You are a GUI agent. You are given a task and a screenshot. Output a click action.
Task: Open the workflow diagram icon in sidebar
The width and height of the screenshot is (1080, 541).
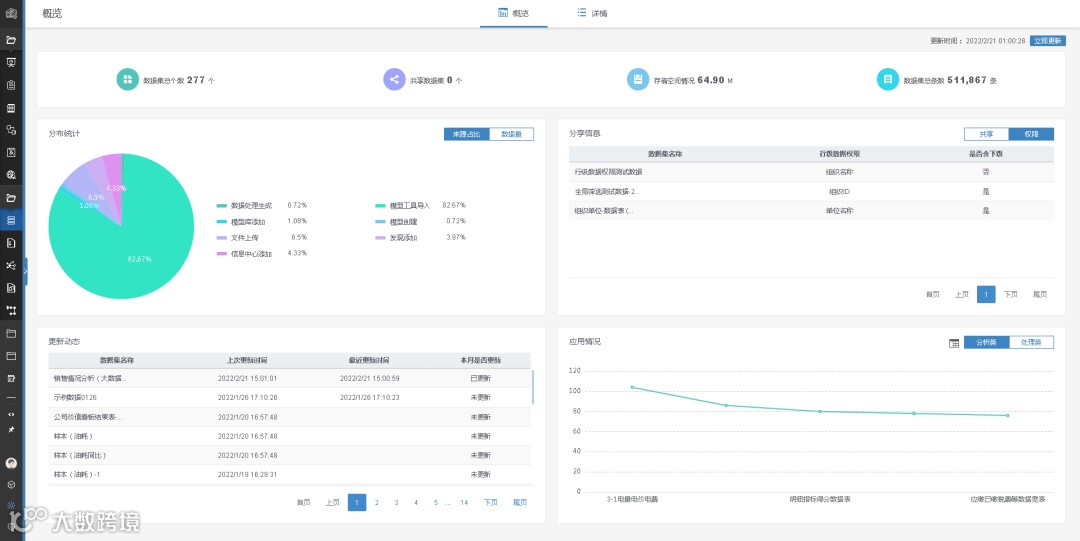(11, 310)
